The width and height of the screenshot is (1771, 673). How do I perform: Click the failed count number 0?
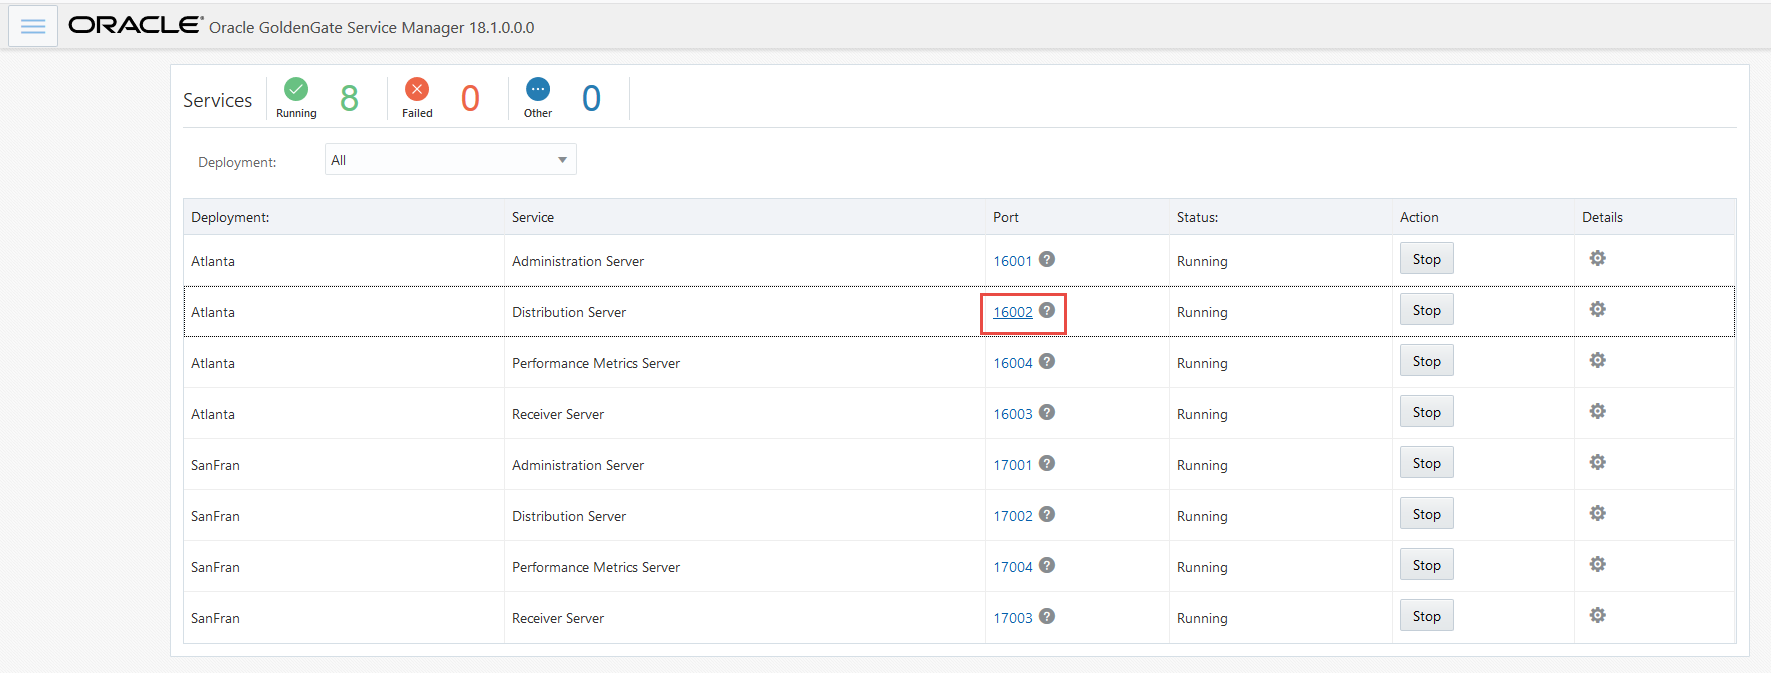coord(470,98)
